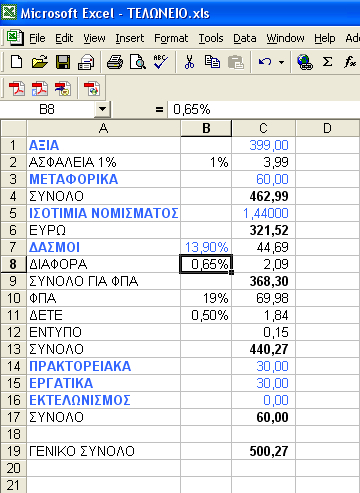Select cell ΕΝΤΥΠΟ
Screen dimensions: 360x493
104,332
